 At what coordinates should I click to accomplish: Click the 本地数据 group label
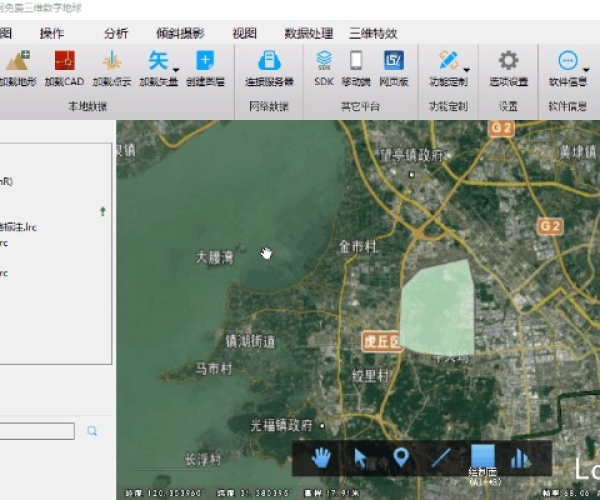pyautogui.click(x=88, y=106)
